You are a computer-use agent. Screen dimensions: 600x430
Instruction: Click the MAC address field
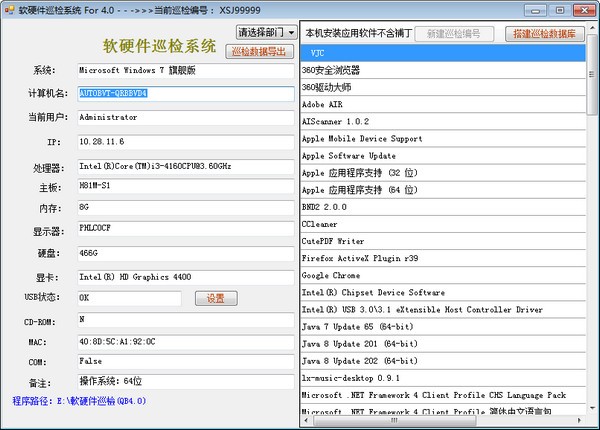point(186,342)
